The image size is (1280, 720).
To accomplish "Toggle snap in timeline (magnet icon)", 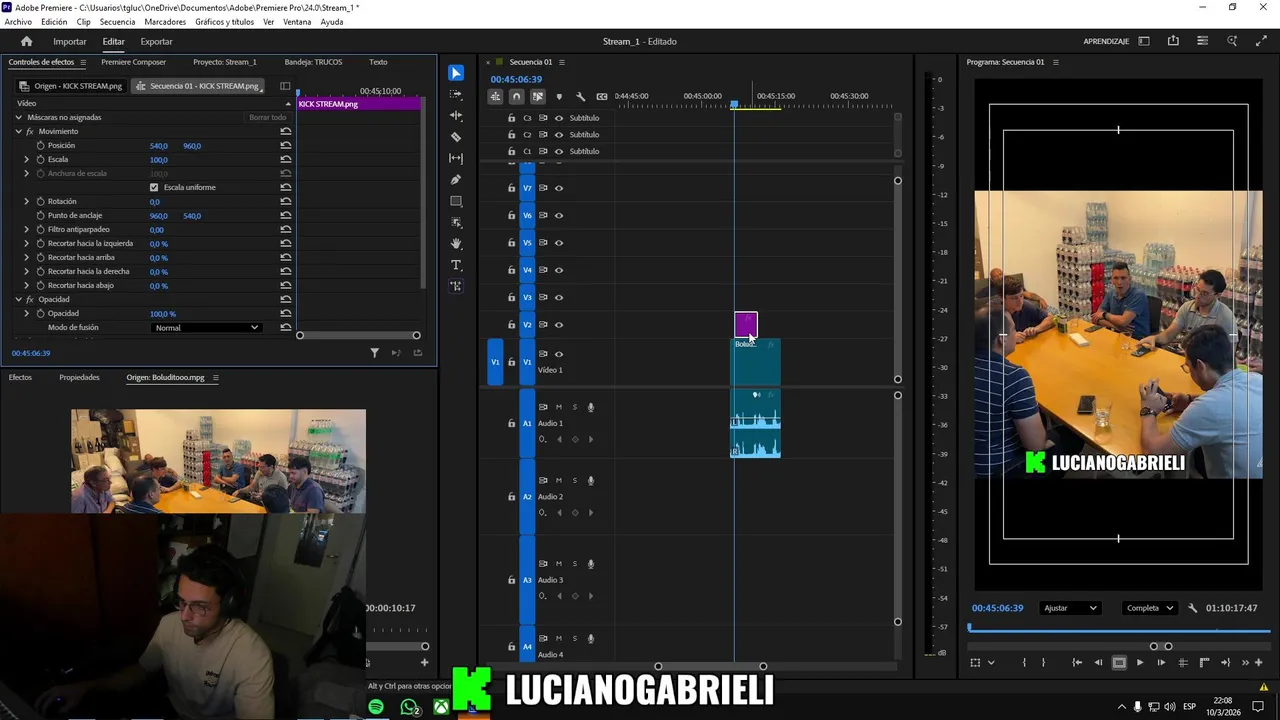I will point(516,96).
